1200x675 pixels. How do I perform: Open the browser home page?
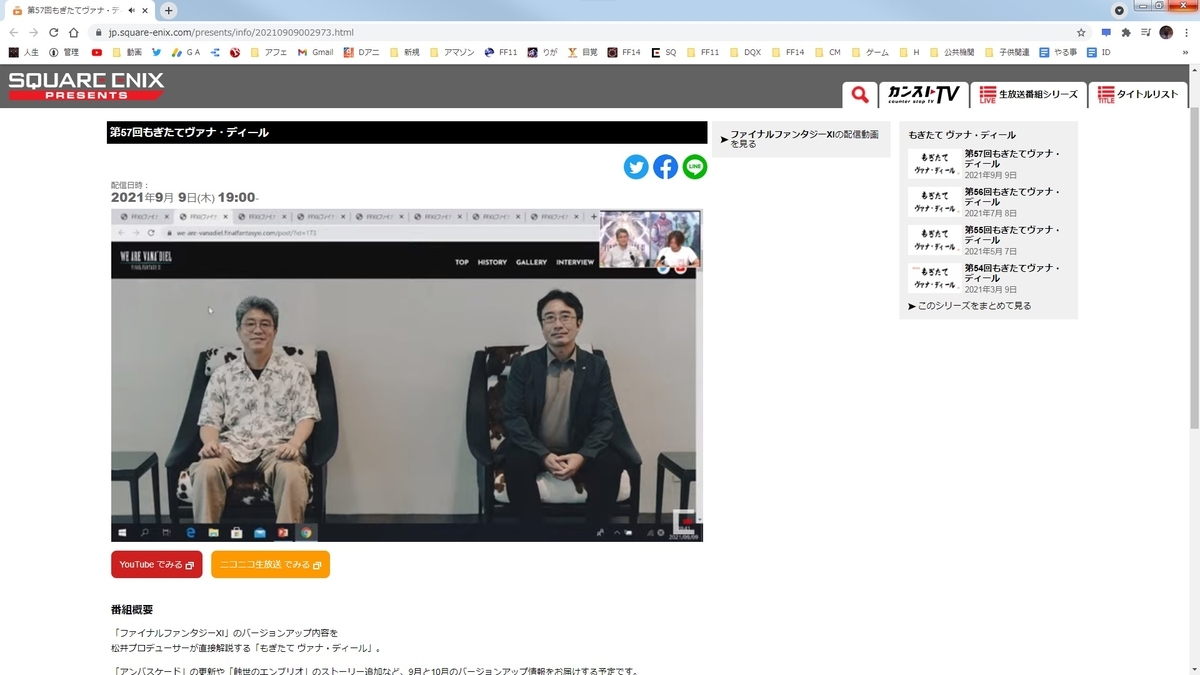(74, 32)
